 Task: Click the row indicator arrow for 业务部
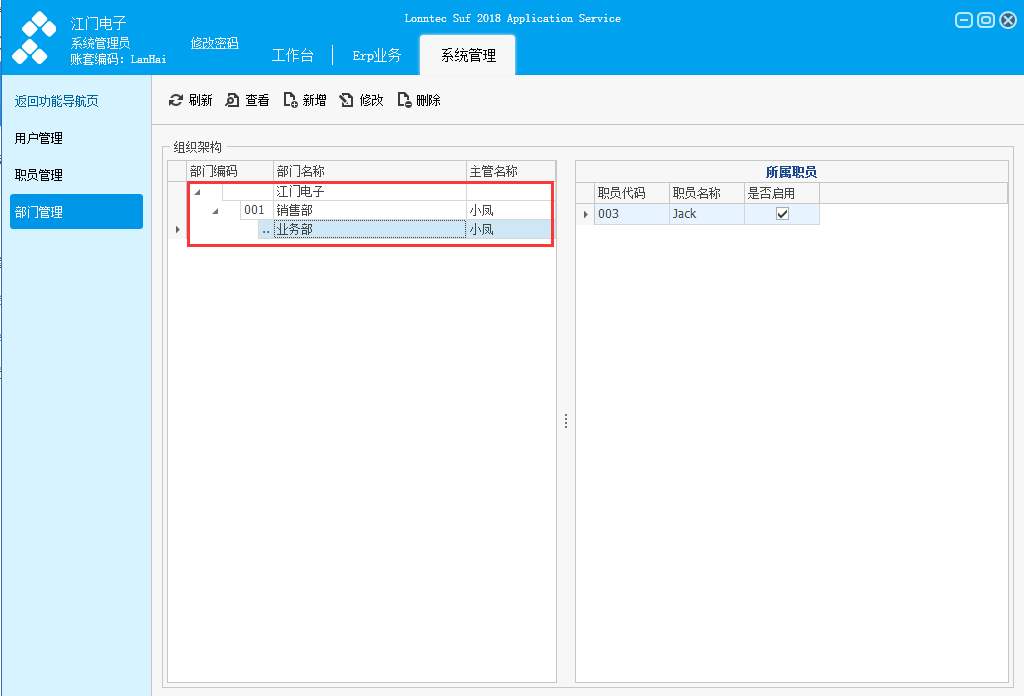[x=177, y=229]
